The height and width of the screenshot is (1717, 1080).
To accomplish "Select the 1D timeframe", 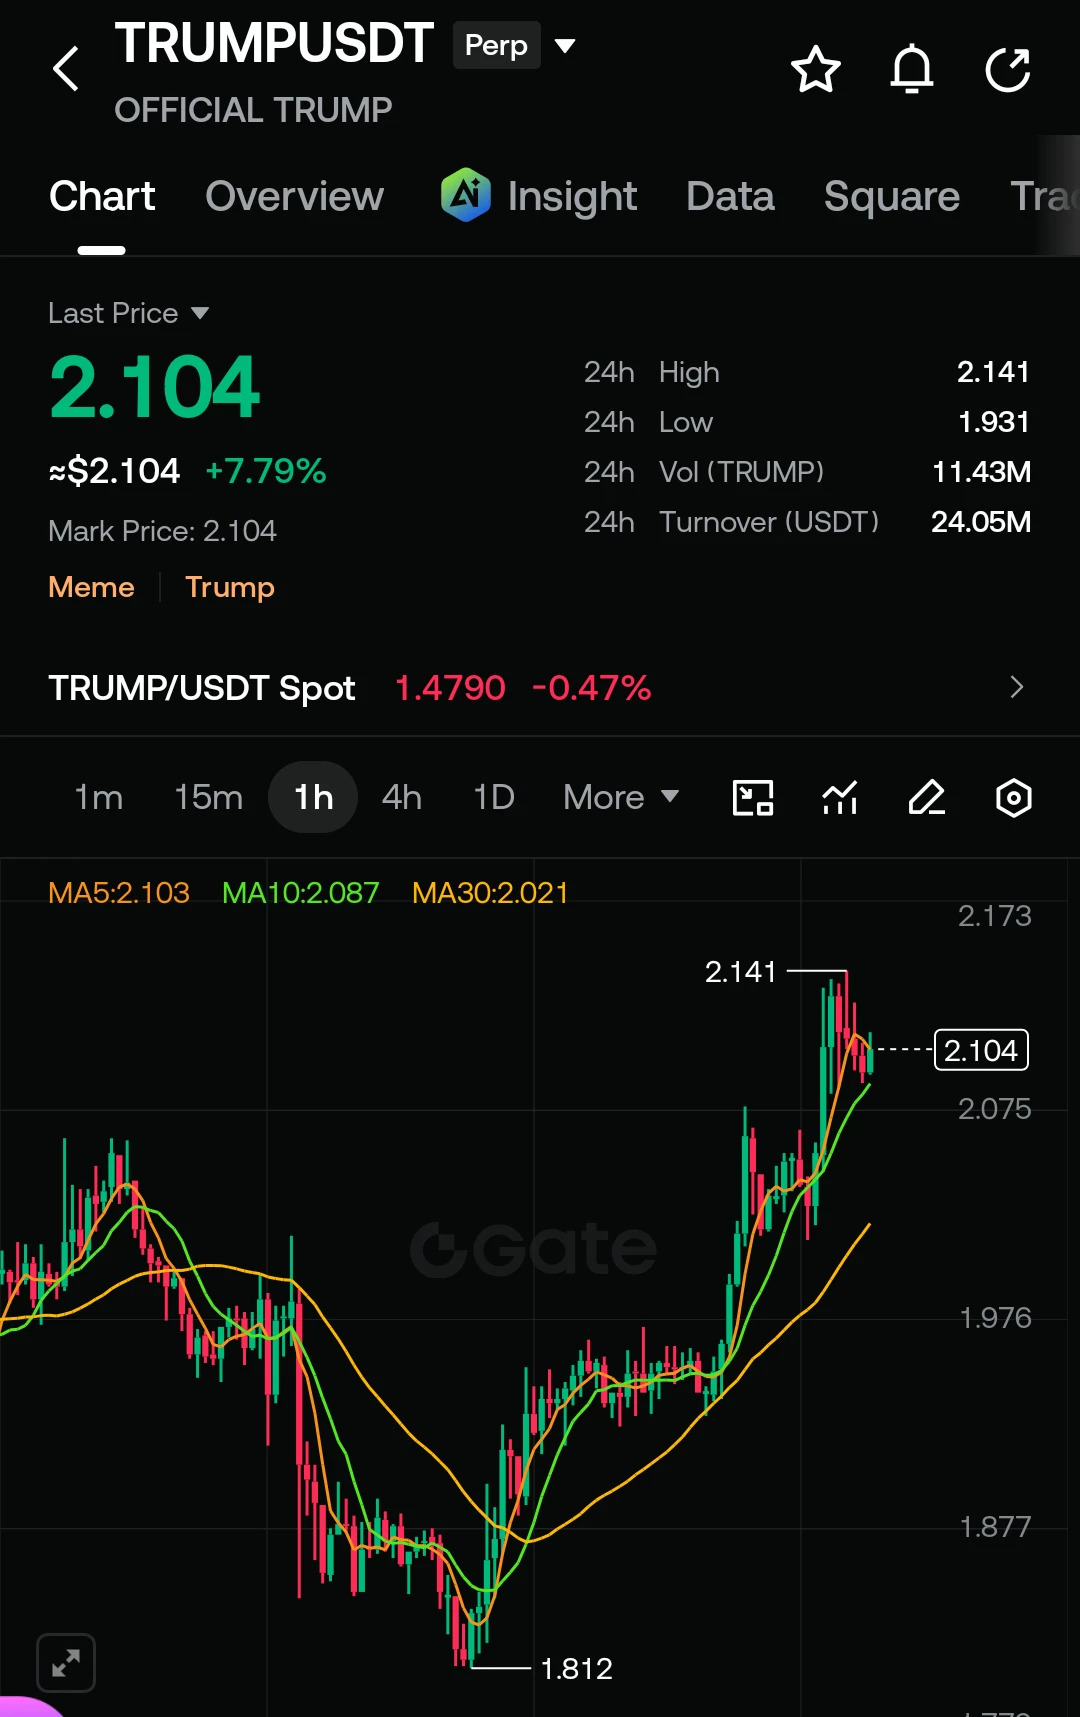I will [494, 797].
